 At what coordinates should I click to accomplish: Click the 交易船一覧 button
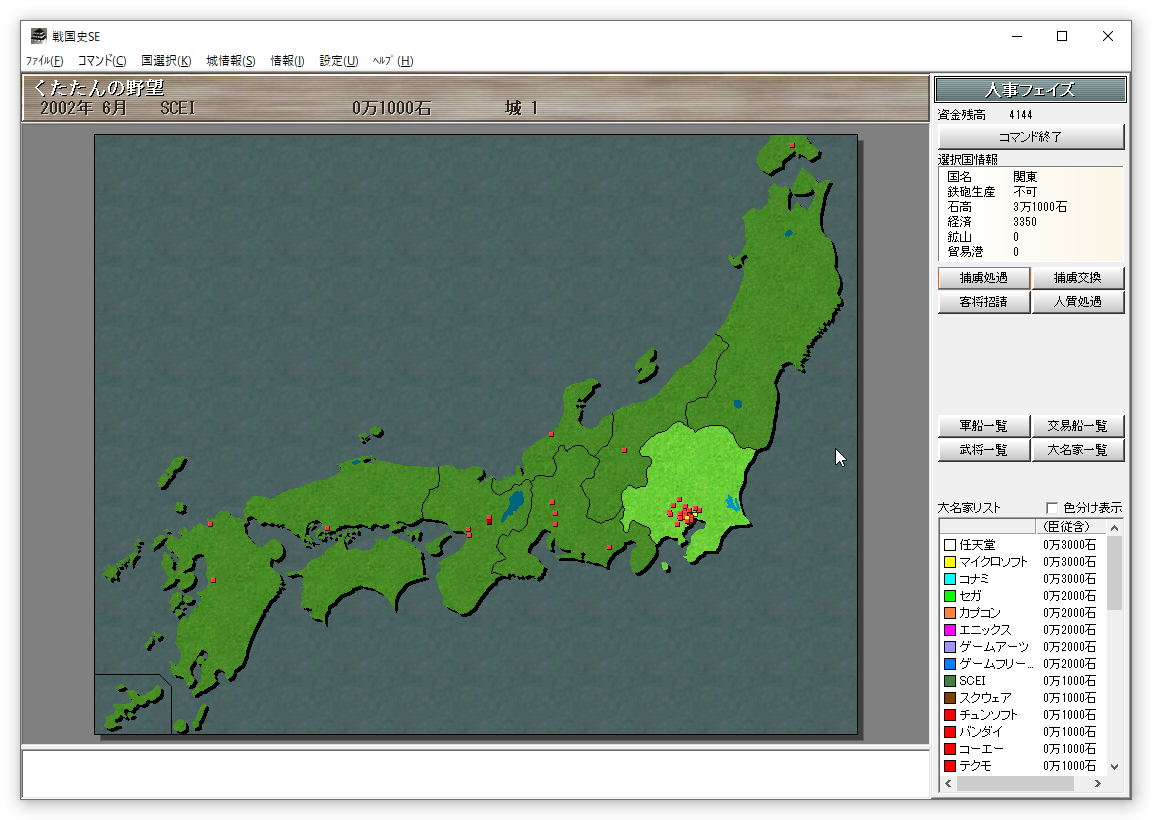point(1078,426)
